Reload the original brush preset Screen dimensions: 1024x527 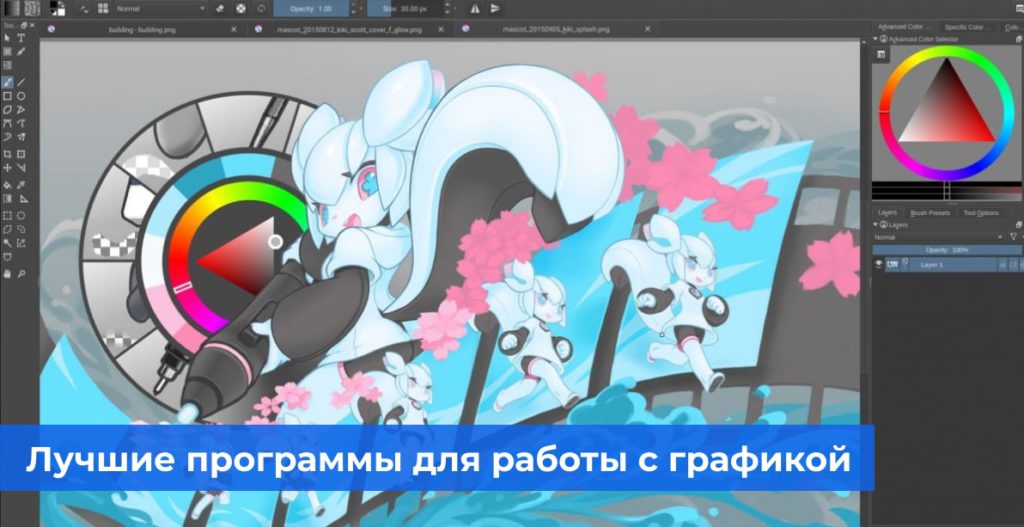(x=261, y=8)
